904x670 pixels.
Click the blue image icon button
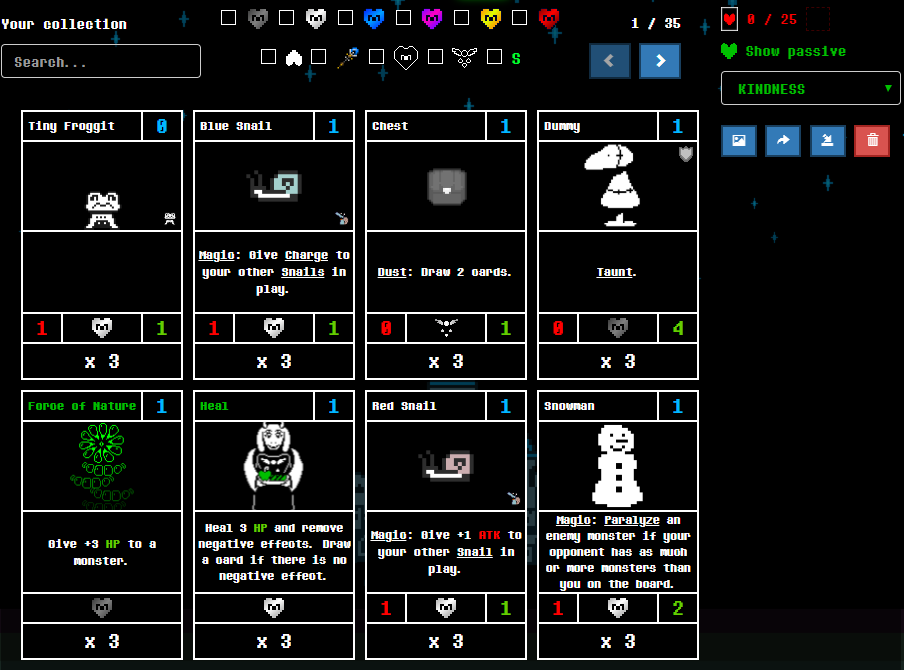tap(738, 141)
